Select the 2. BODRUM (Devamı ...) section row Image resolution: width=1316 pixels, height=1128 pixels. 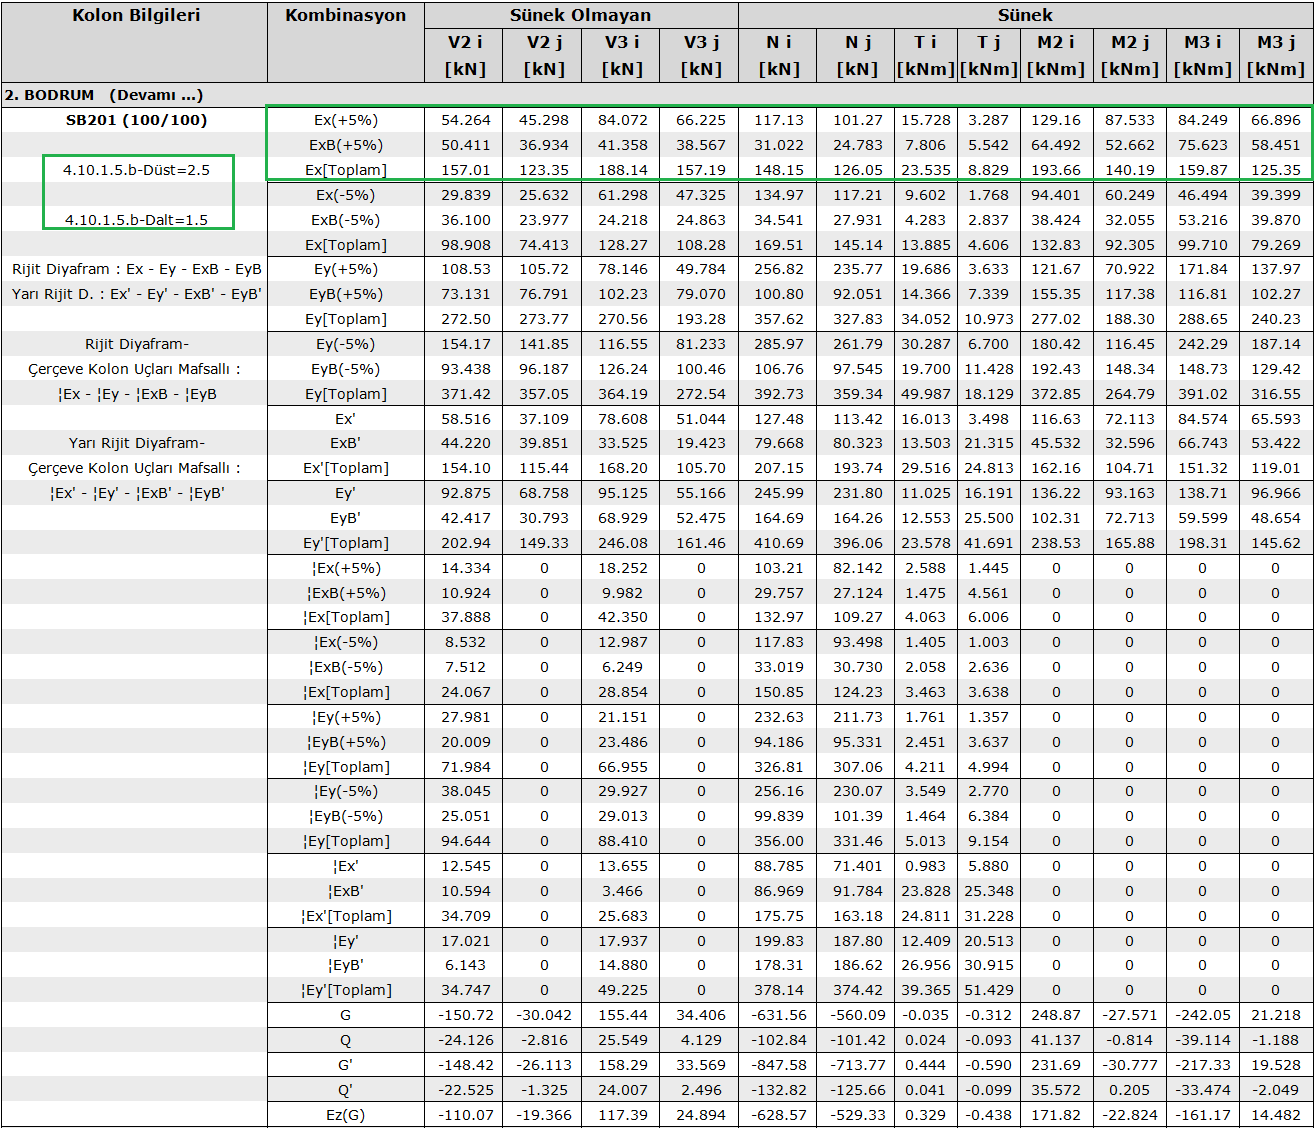104,95
